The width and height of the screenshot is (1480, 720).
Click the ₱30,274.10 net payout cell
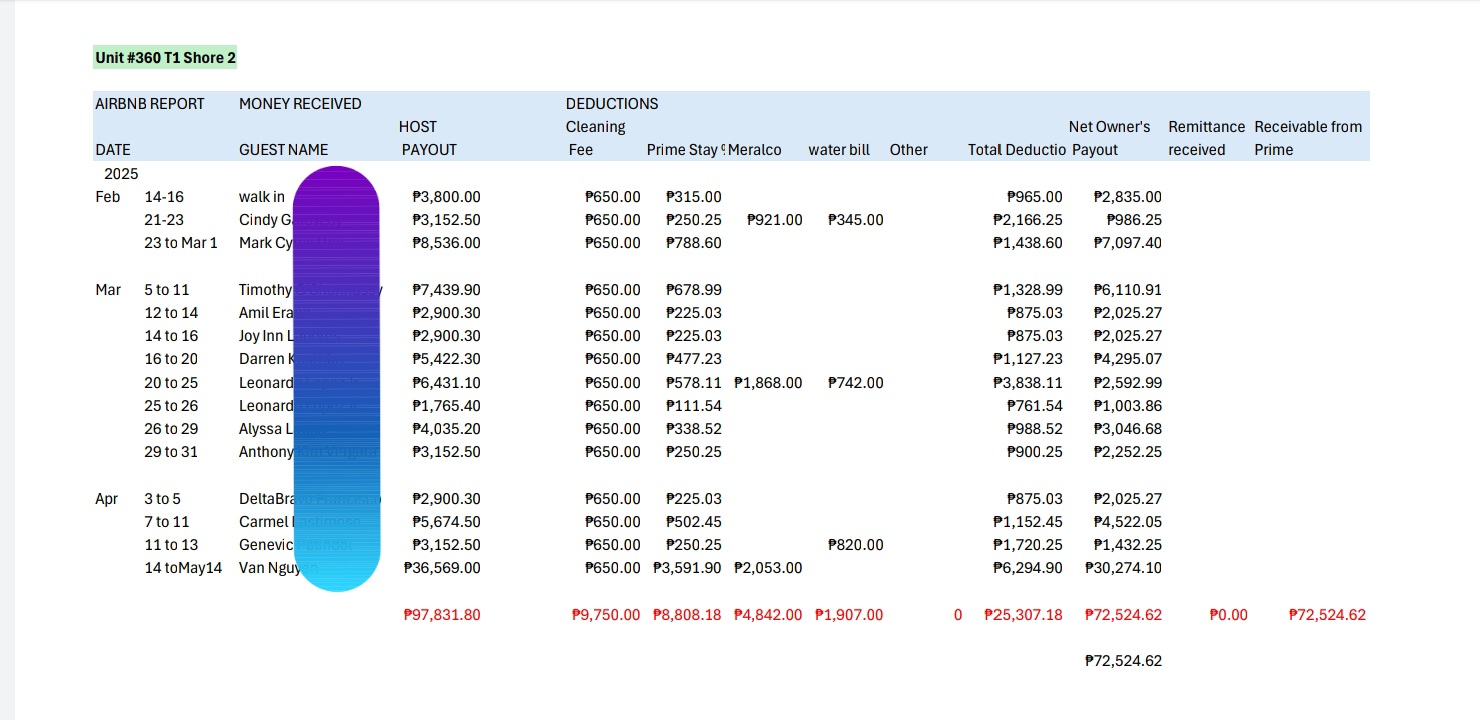pyautogui.click(x=1123, y=568)
